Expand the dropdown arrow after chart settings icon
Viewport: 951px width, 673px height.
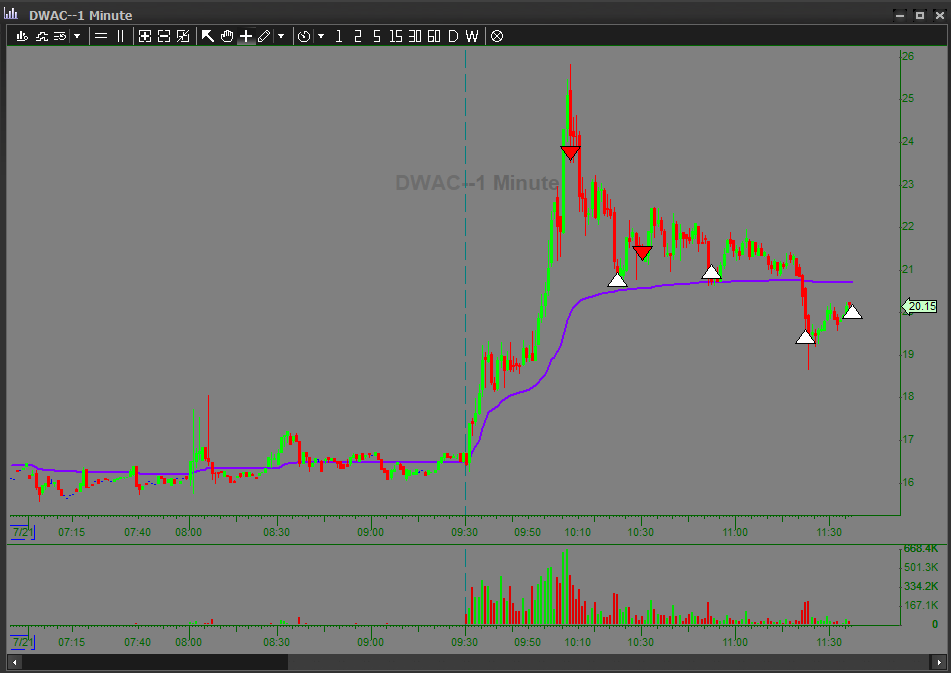[77, 36]
